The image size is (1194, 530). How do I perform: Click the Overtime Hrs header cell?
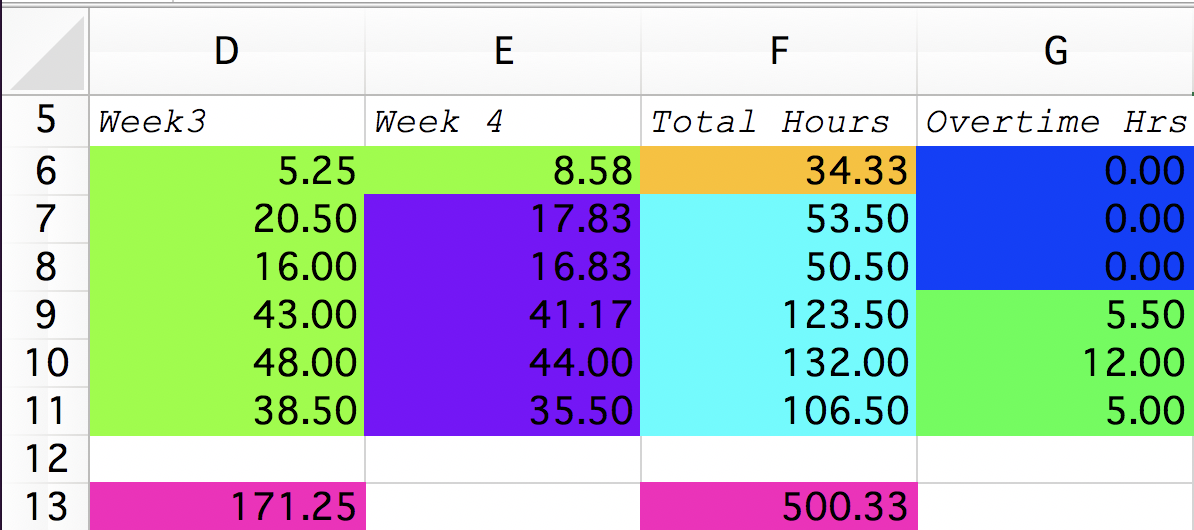point(1055,121)
